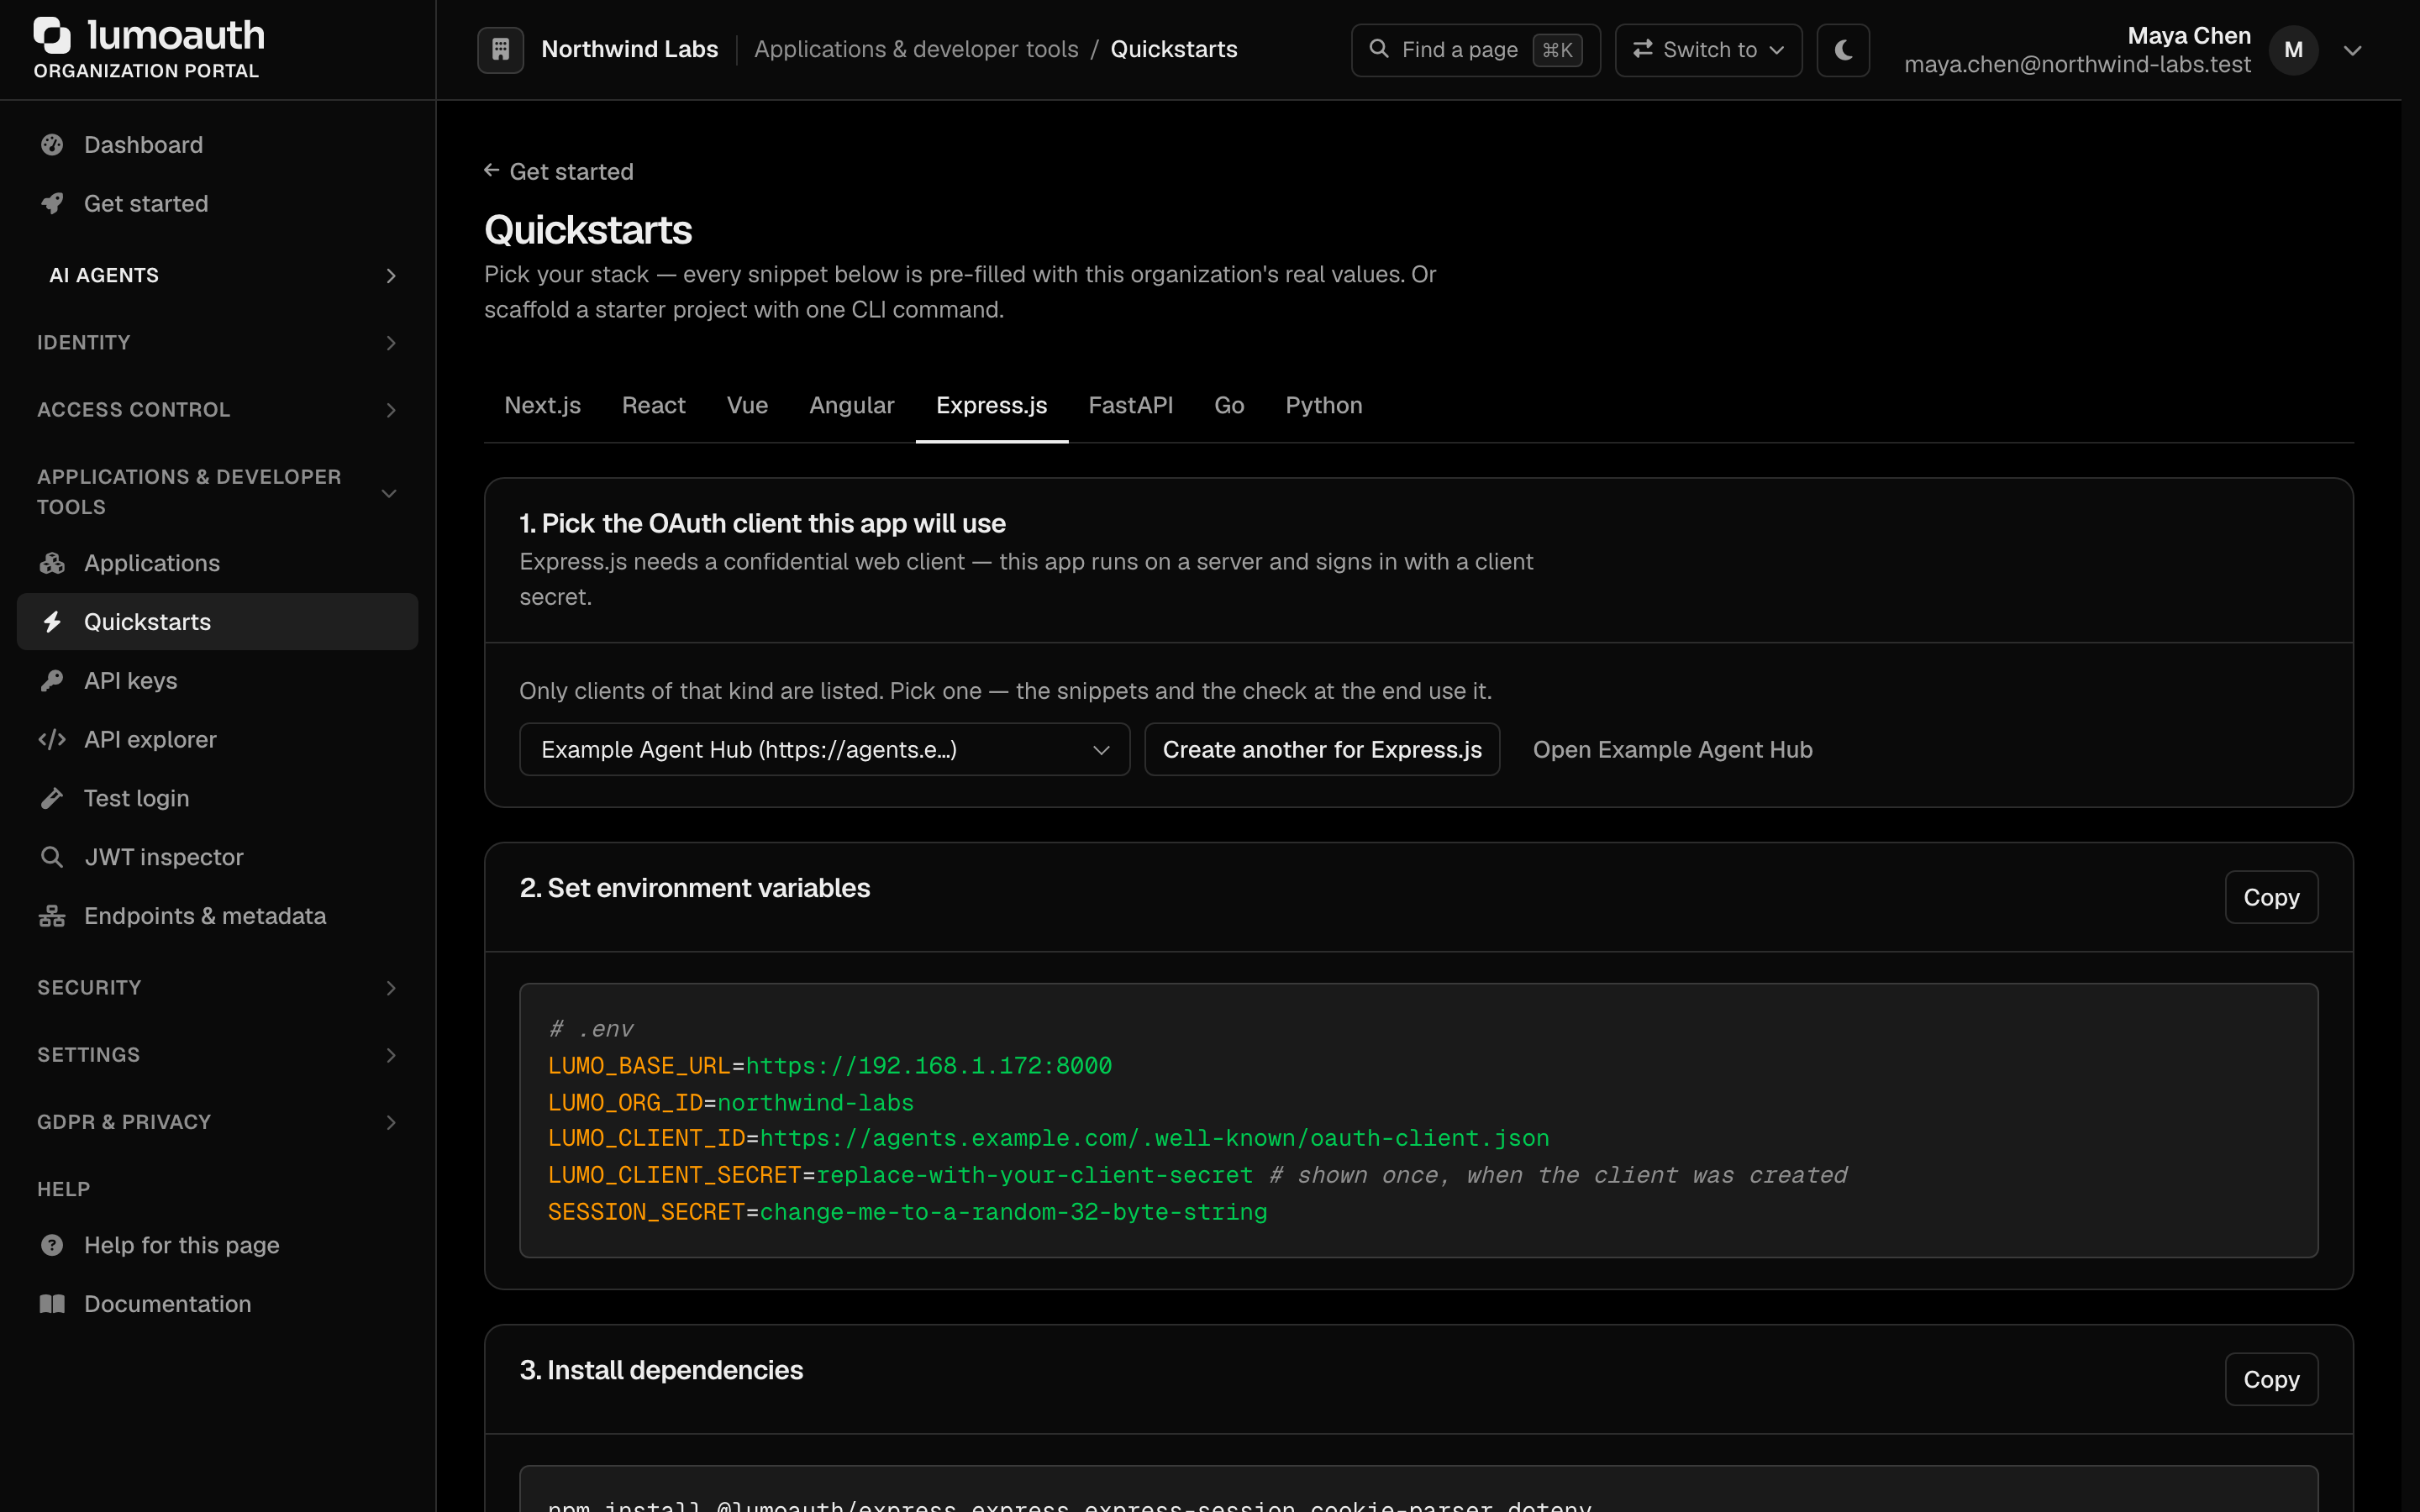Select the Angular tab
The height and width of the screenshot is (1512, 2420).
[x=851, y=405]
